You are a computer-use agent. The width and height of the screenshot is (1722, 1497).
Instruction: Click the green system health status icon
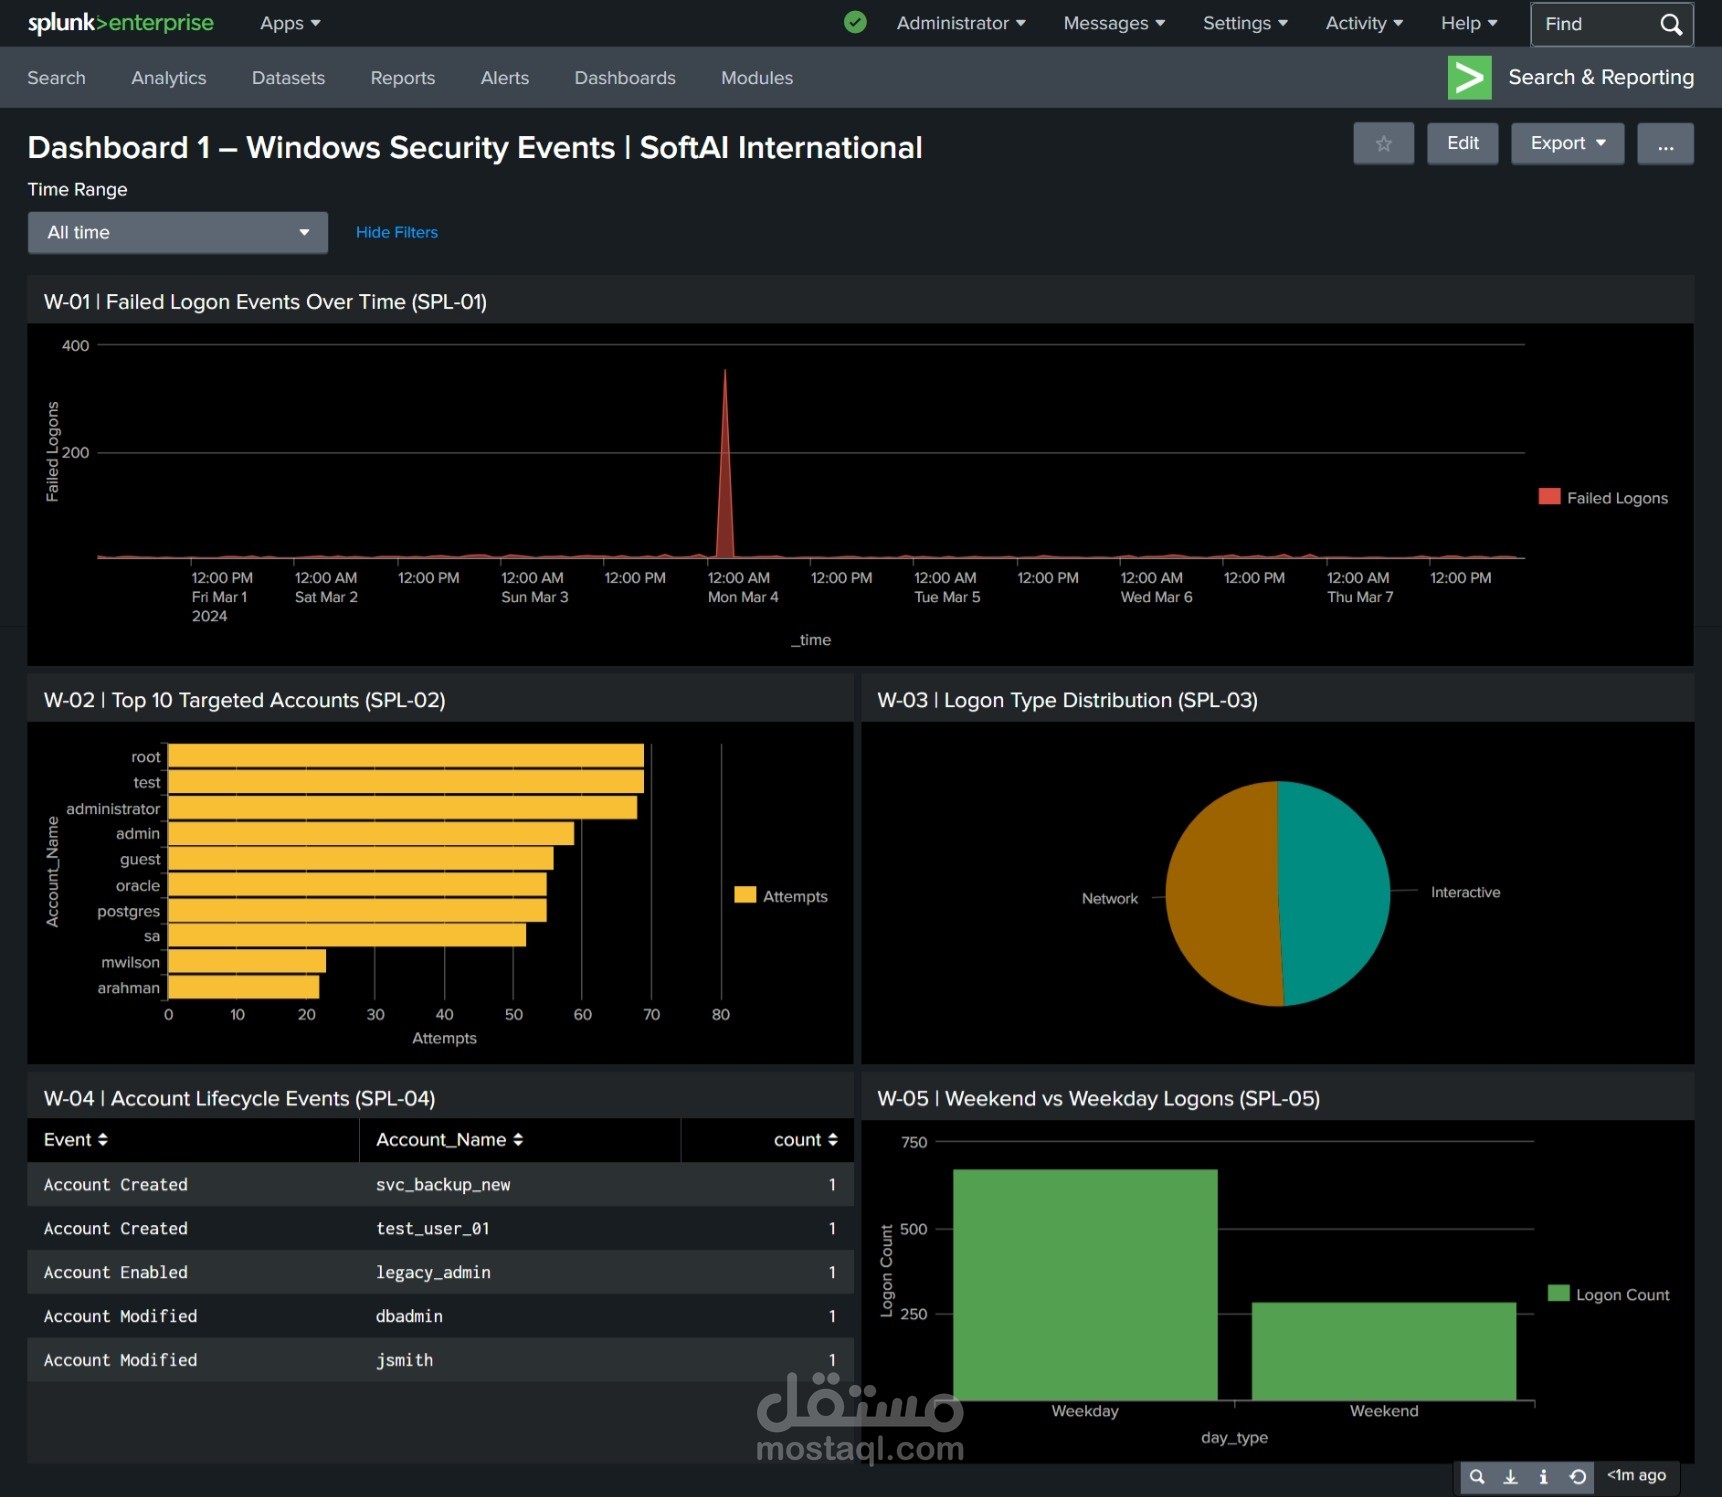[855, 22]
